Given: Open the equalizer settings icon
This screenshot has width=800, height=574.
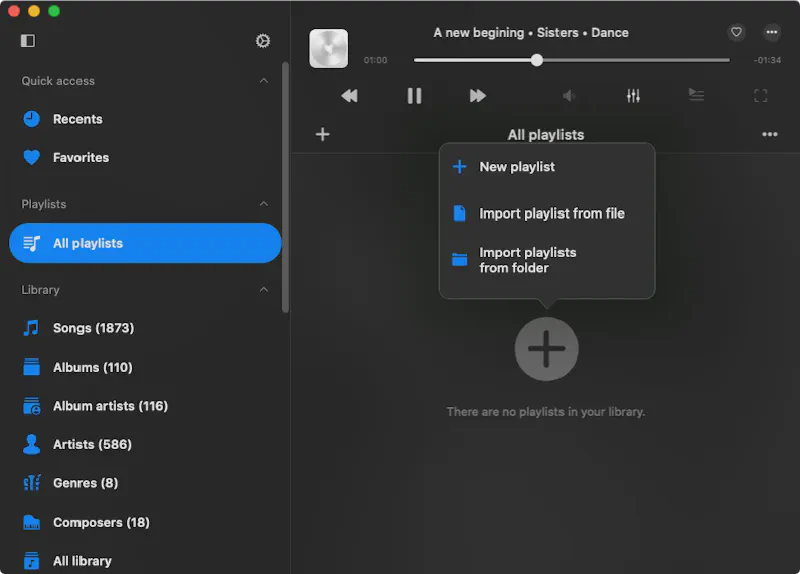Looking at the screenshot, I should point(633,96).
